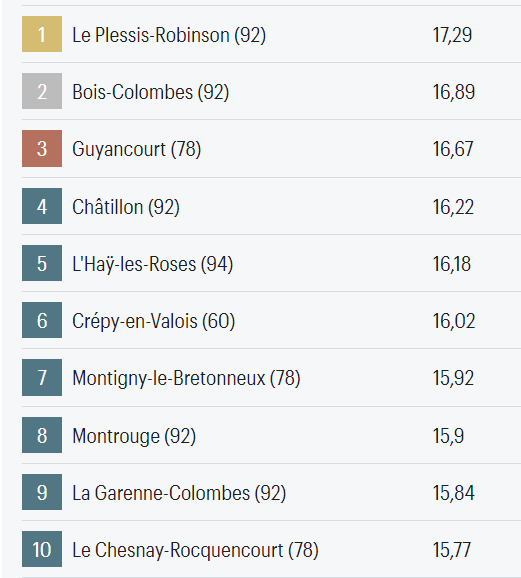This screenshot has width=521, height=578.
Task: Click the silver rank 2 badge
Action: (42, 91)
